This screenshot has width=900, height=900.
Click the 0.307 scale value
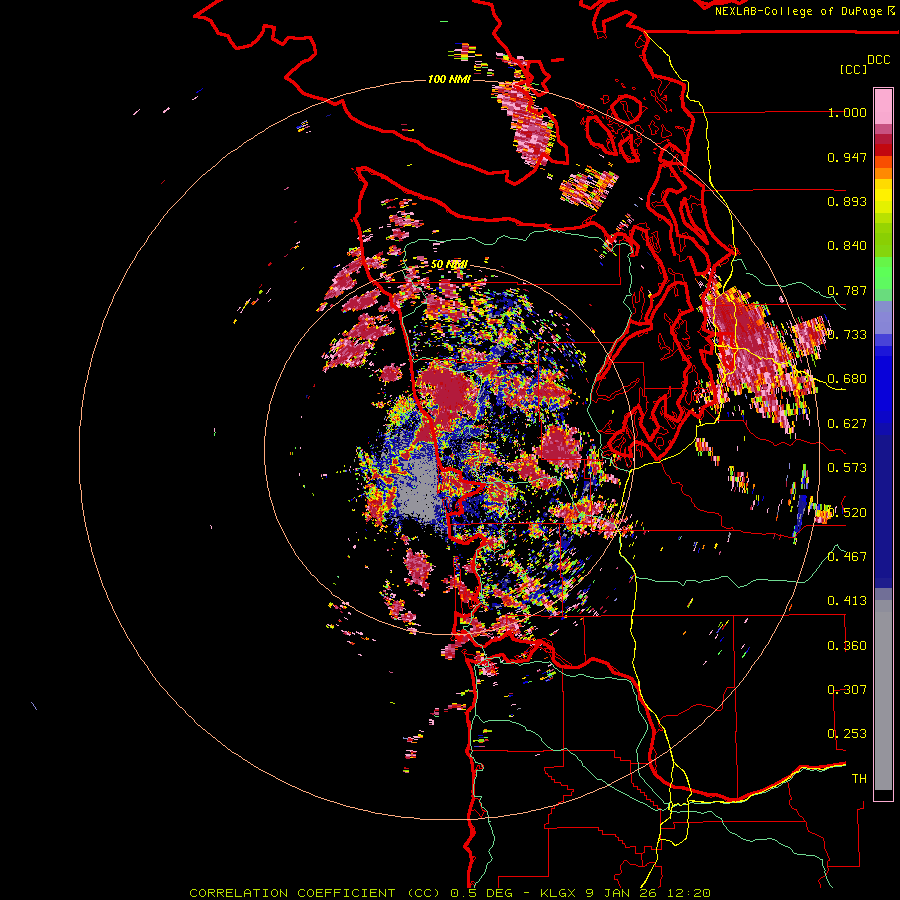[847, 690]
